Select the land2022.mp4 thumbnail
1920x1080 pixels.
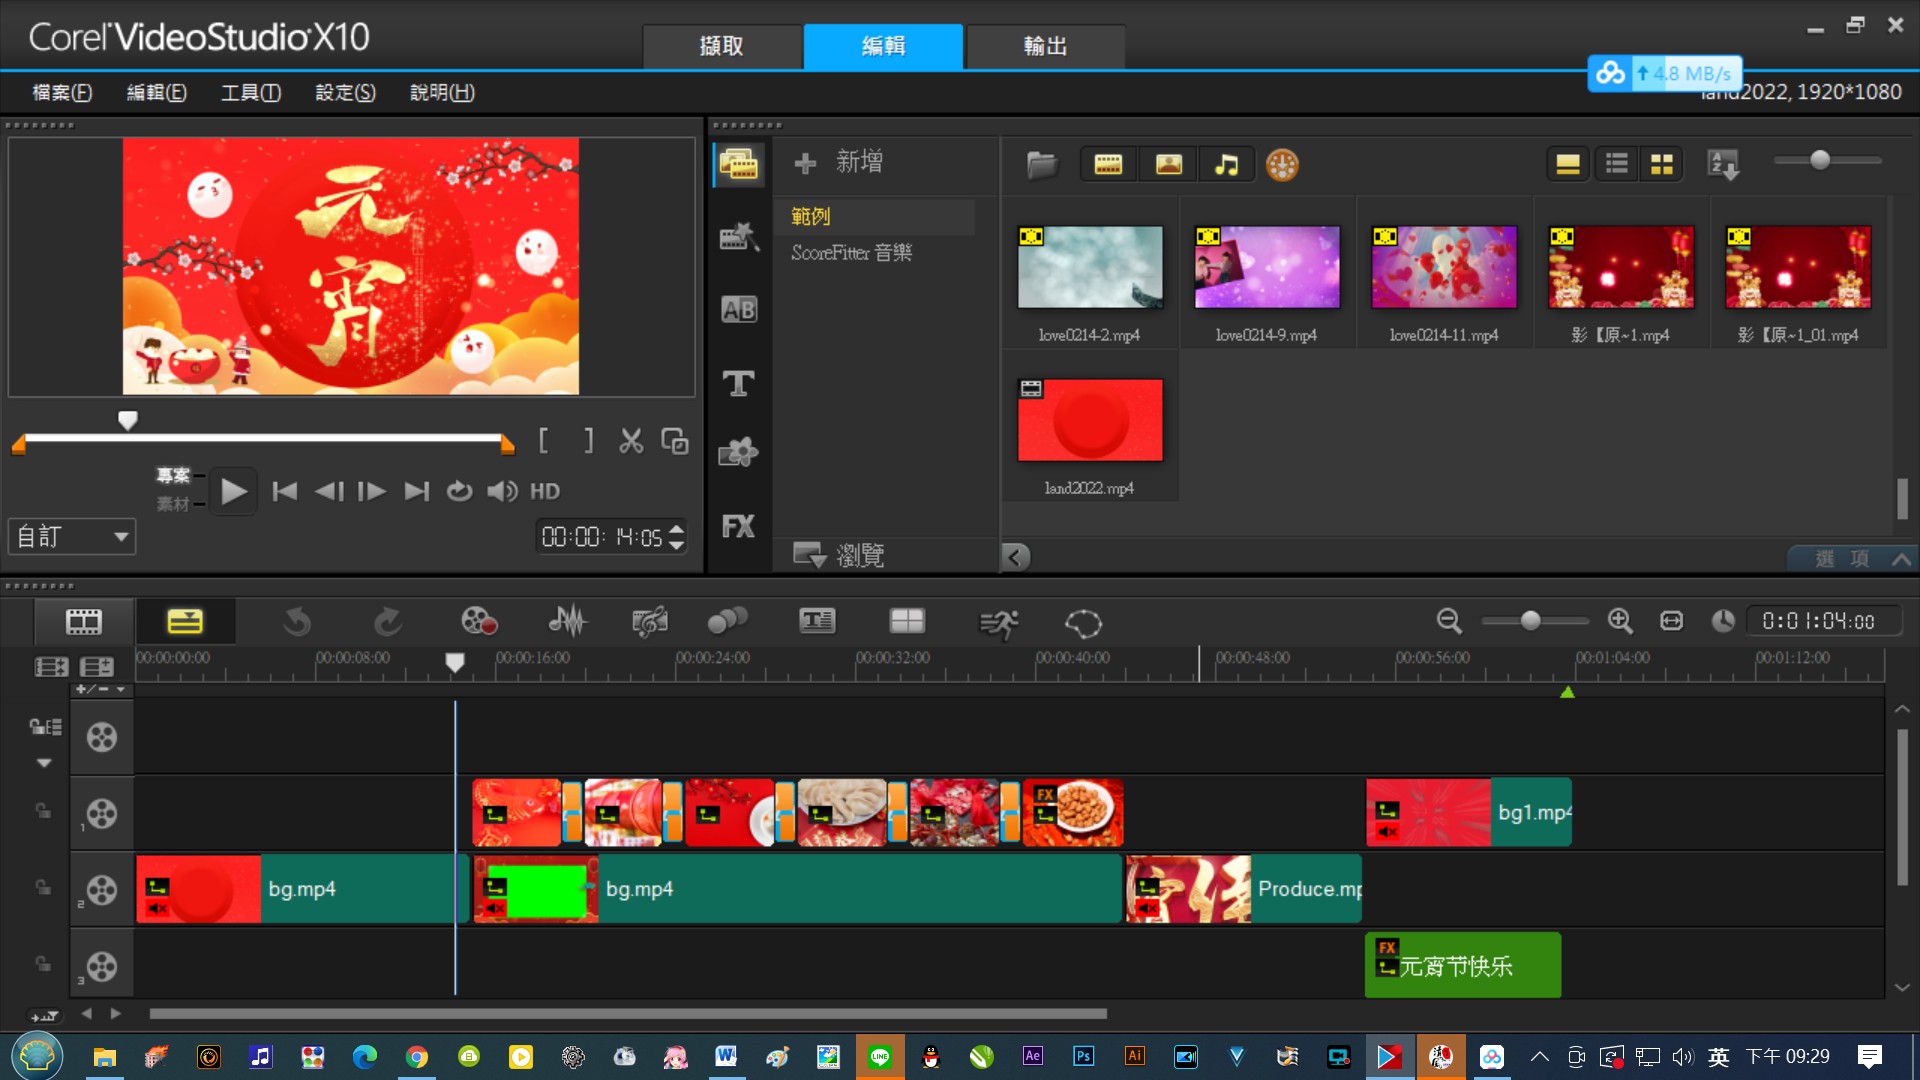(1090, 420)
